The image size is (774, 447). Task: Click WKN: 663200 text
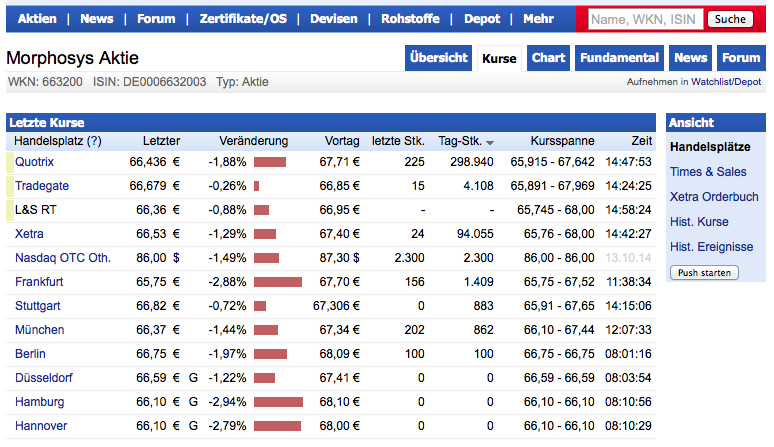45,82
